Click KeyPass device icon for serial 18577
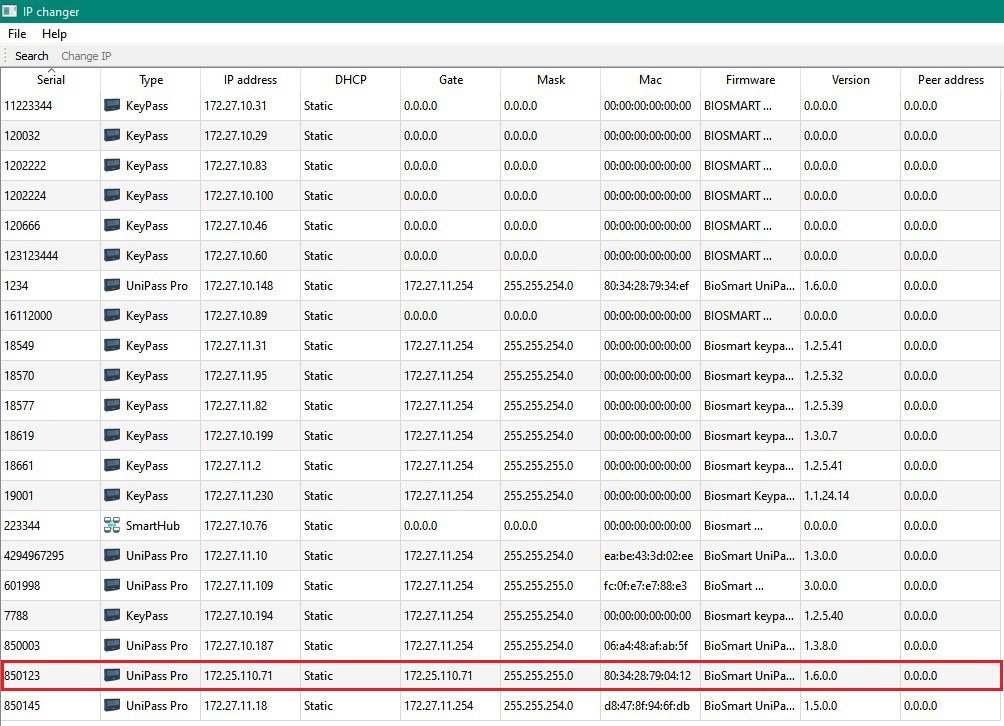This screenshot has height=726, width=1004. [x=112, y=405]
